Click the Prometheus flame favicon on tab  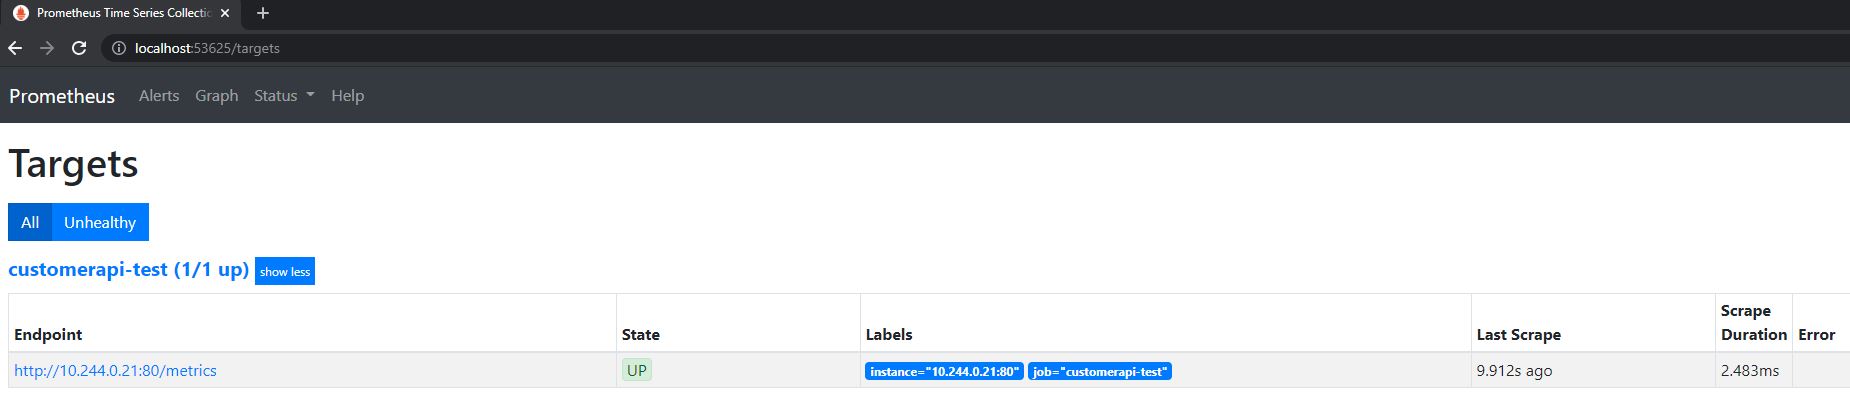point(21,13)
